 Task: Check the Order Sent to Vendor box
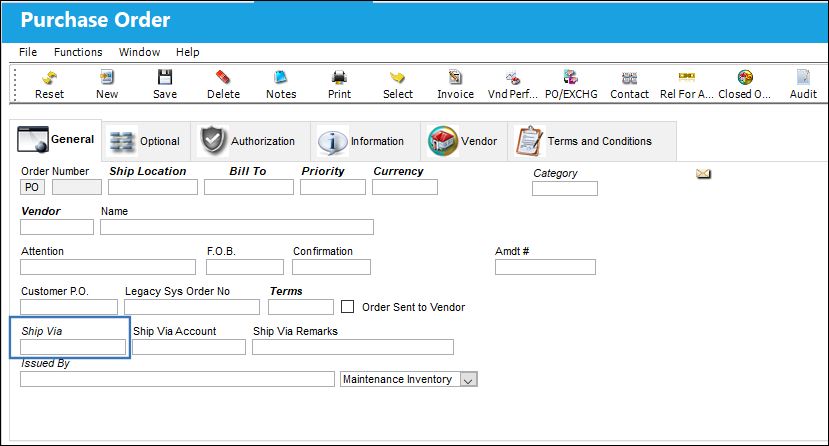pyautogui.click(x=347, y=306)
